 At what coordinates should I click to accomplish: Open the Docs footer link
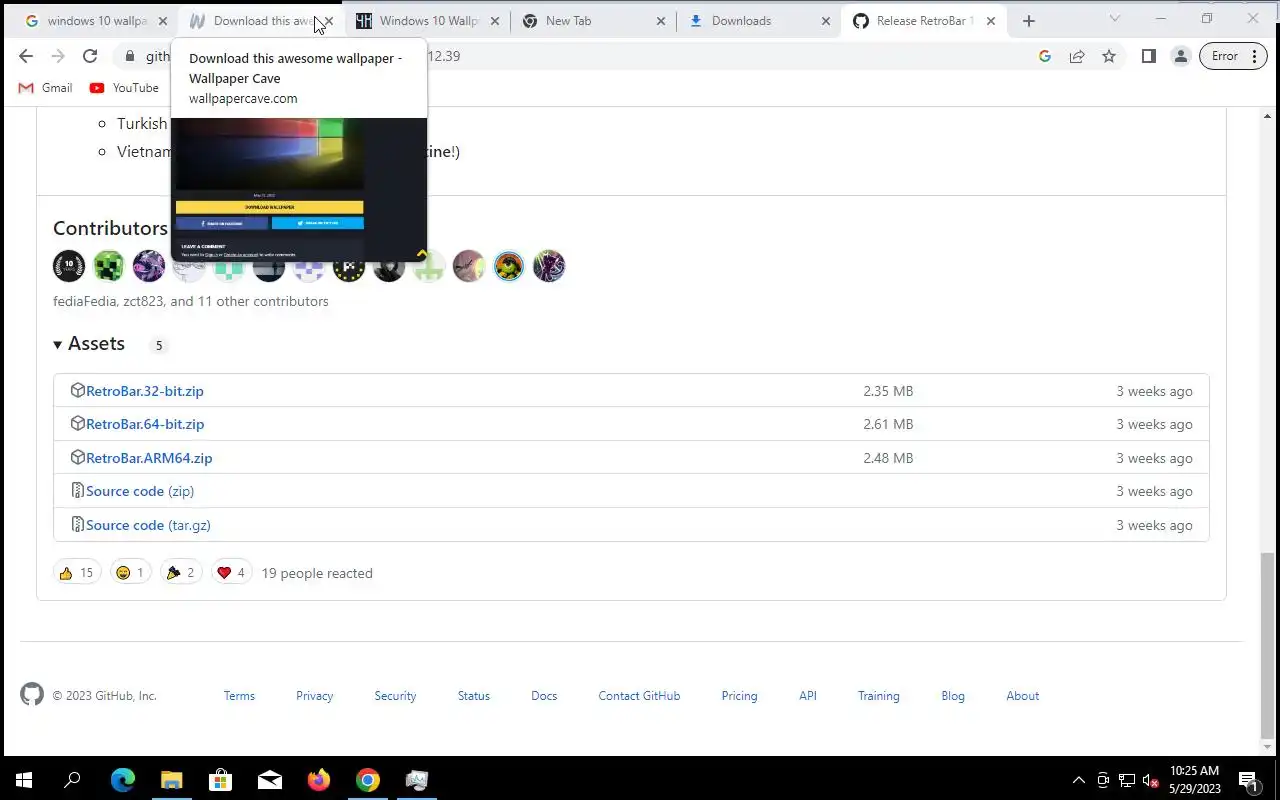click(544, 696)
